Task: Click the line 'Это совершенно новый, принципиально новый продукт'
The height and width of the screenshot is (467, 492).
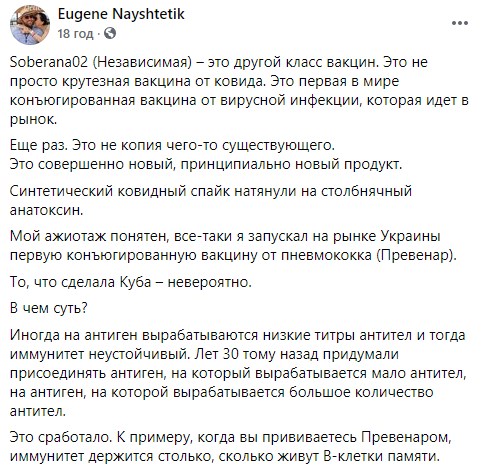Action: click(x=206, y=164)
